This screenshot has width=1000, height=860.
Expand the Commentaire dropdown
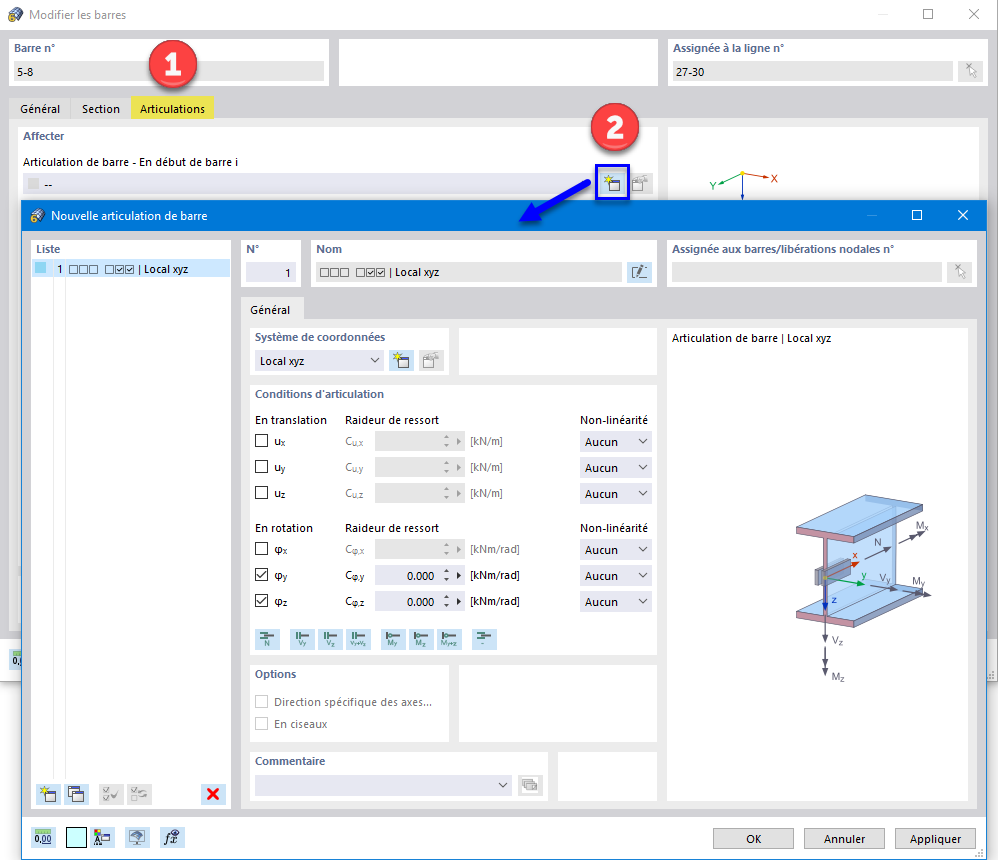pos(503,785)
